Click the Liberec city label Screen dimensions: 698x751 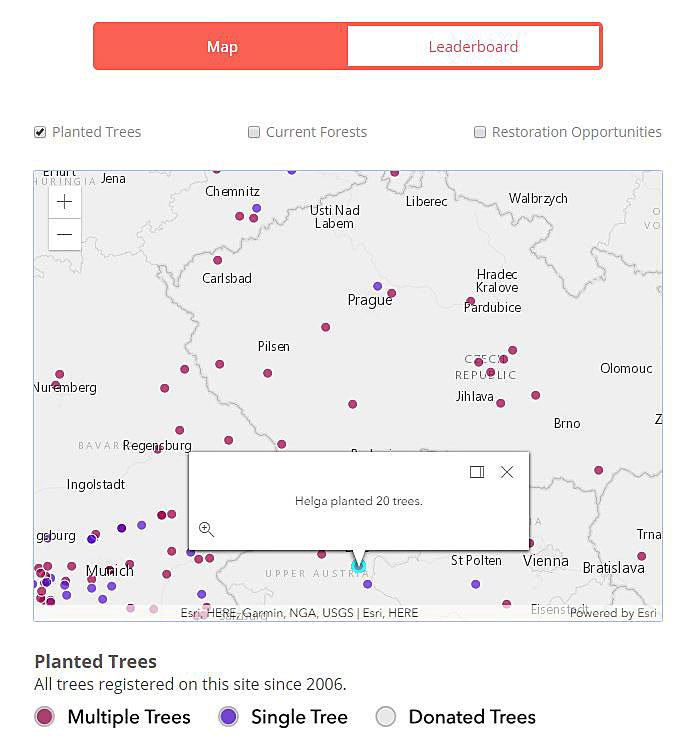coord(426,202)
